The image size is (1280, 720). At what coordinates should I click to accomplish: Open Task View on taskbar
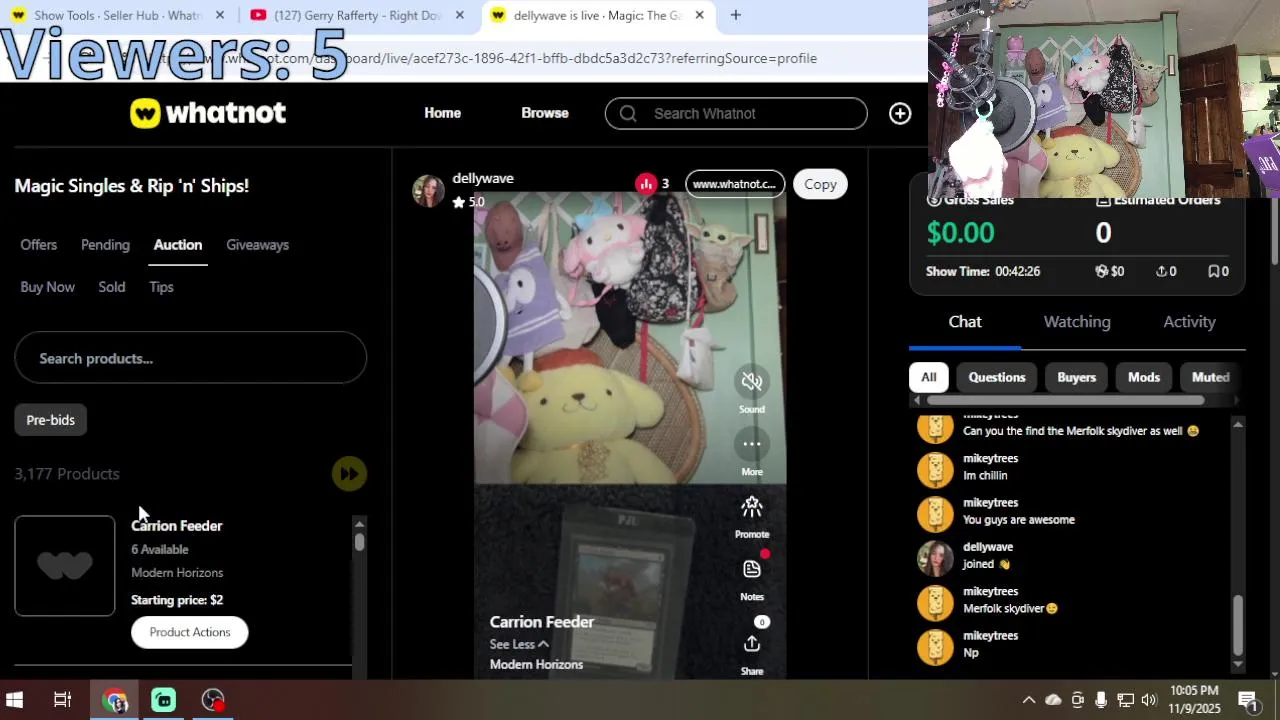tap(62, 700)
